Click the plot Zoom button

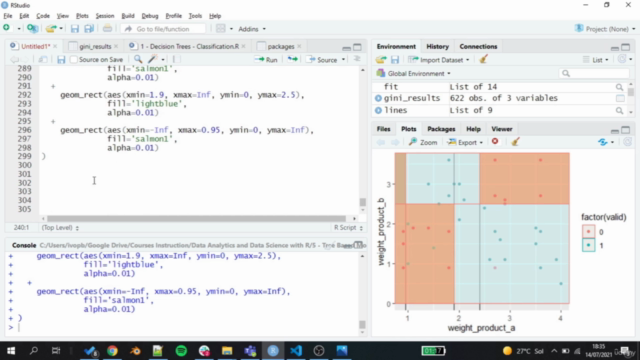point(423,142)
